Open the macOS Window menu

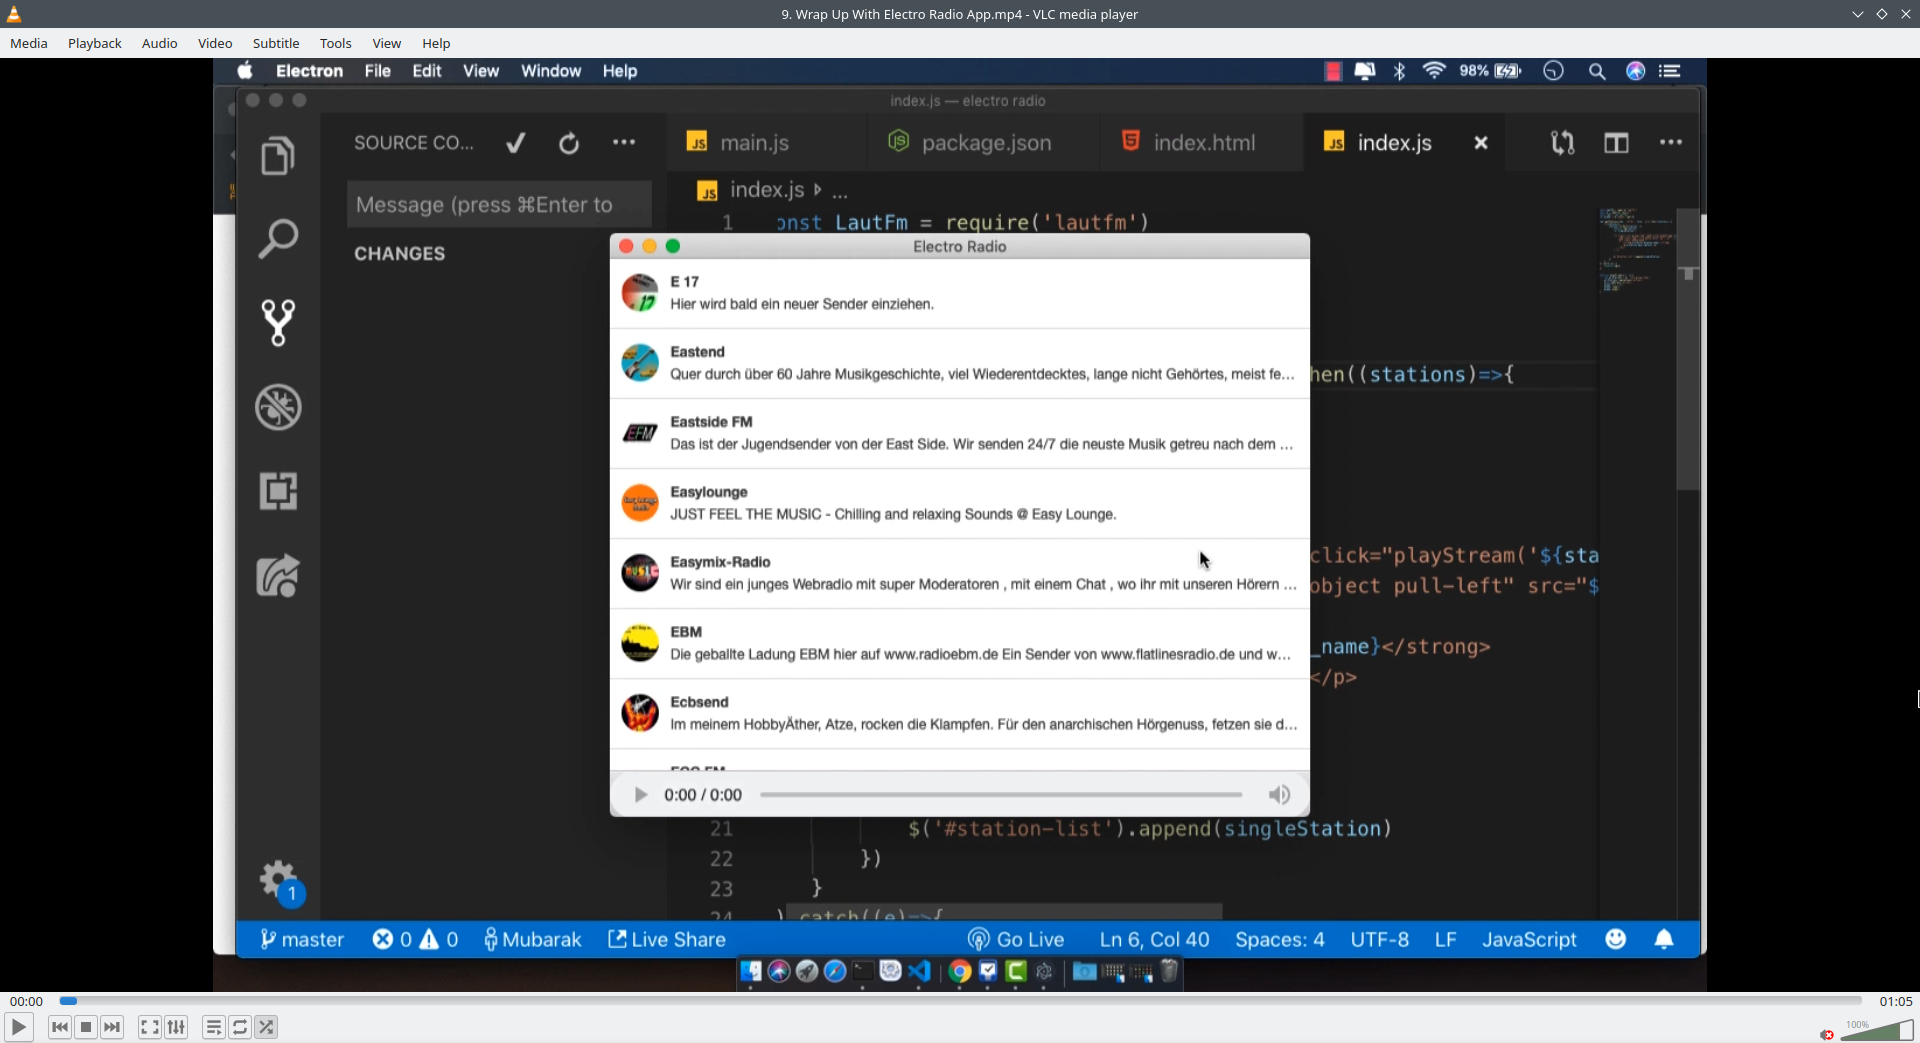pos(551,71)
